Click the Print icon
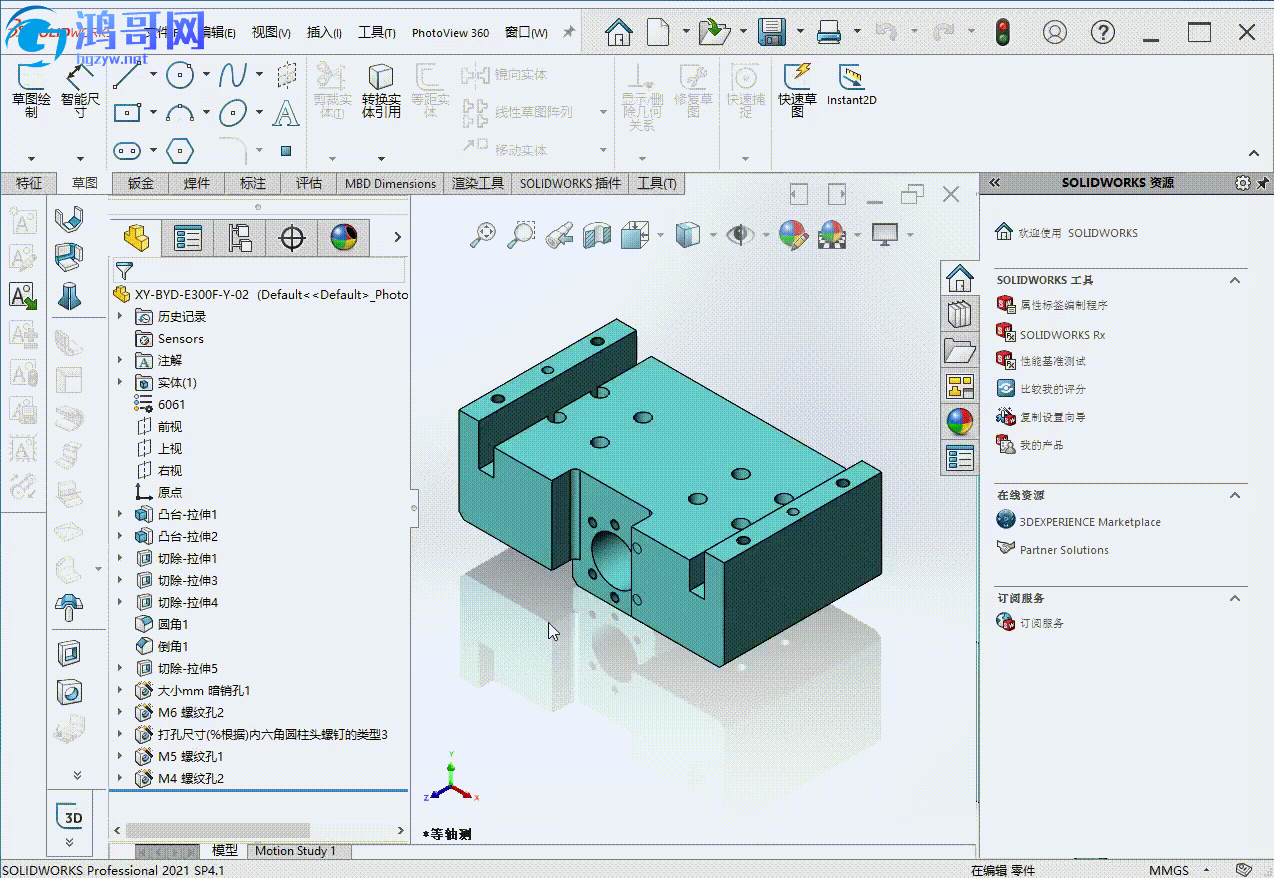 click(829, 32)
